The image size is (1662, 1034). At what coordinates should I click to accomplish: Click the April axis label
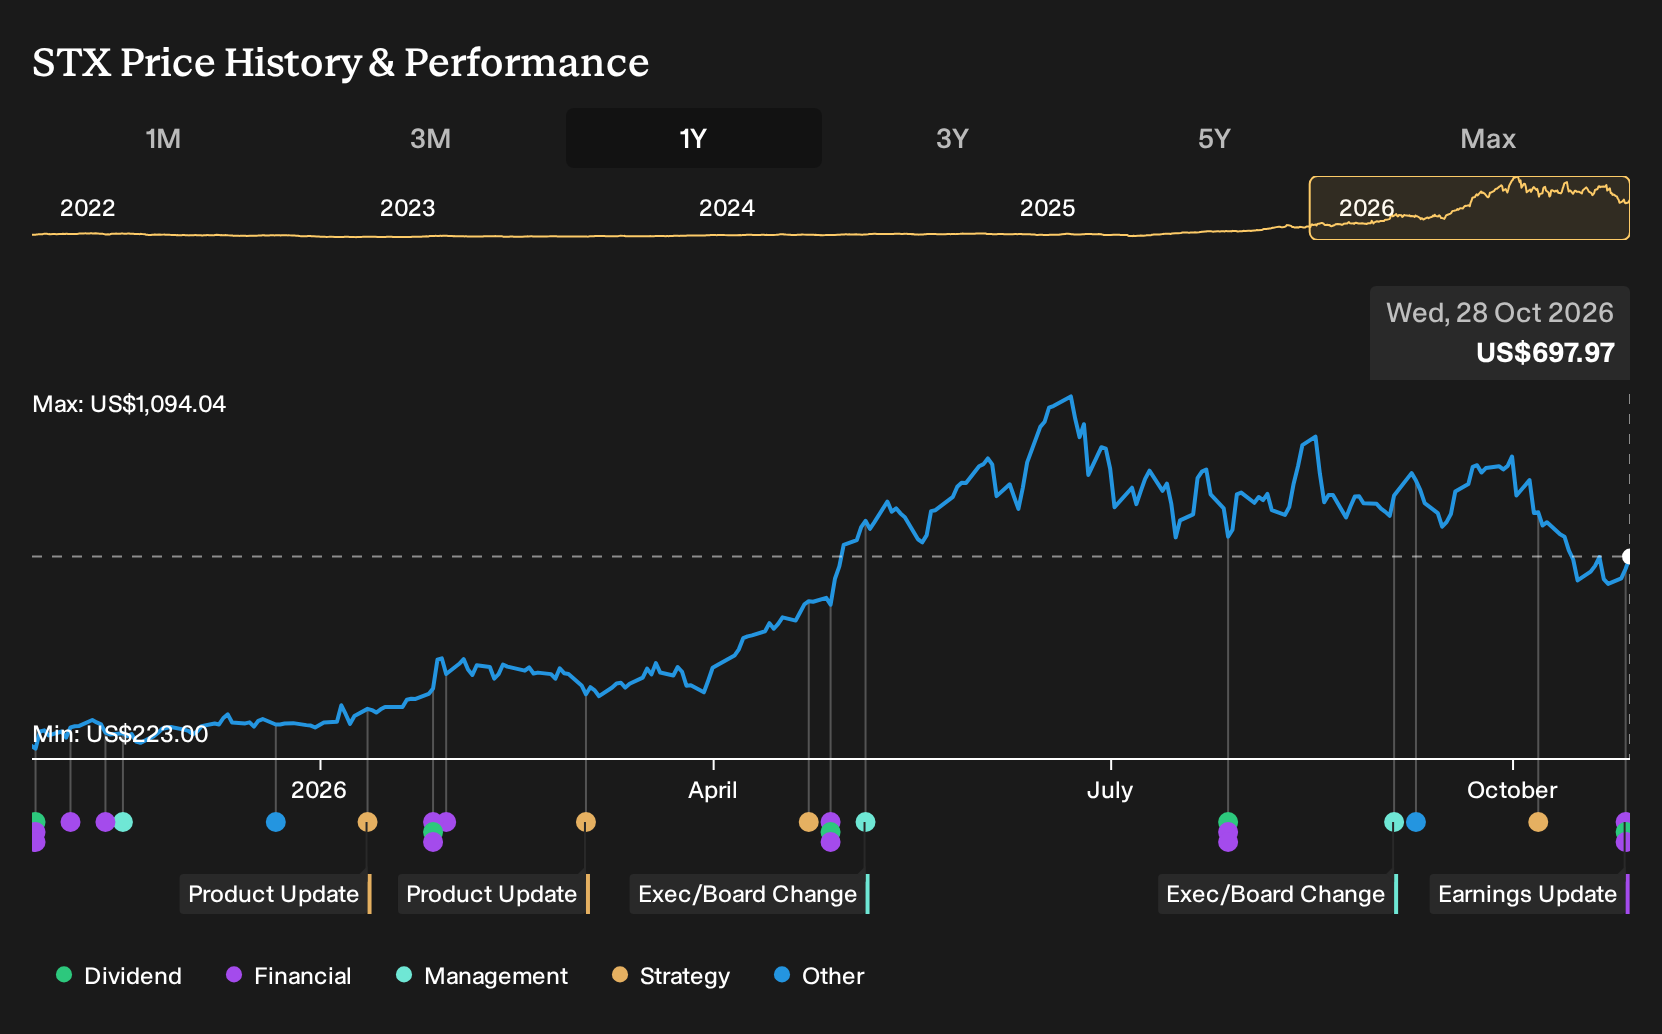[x=713, y=790]
